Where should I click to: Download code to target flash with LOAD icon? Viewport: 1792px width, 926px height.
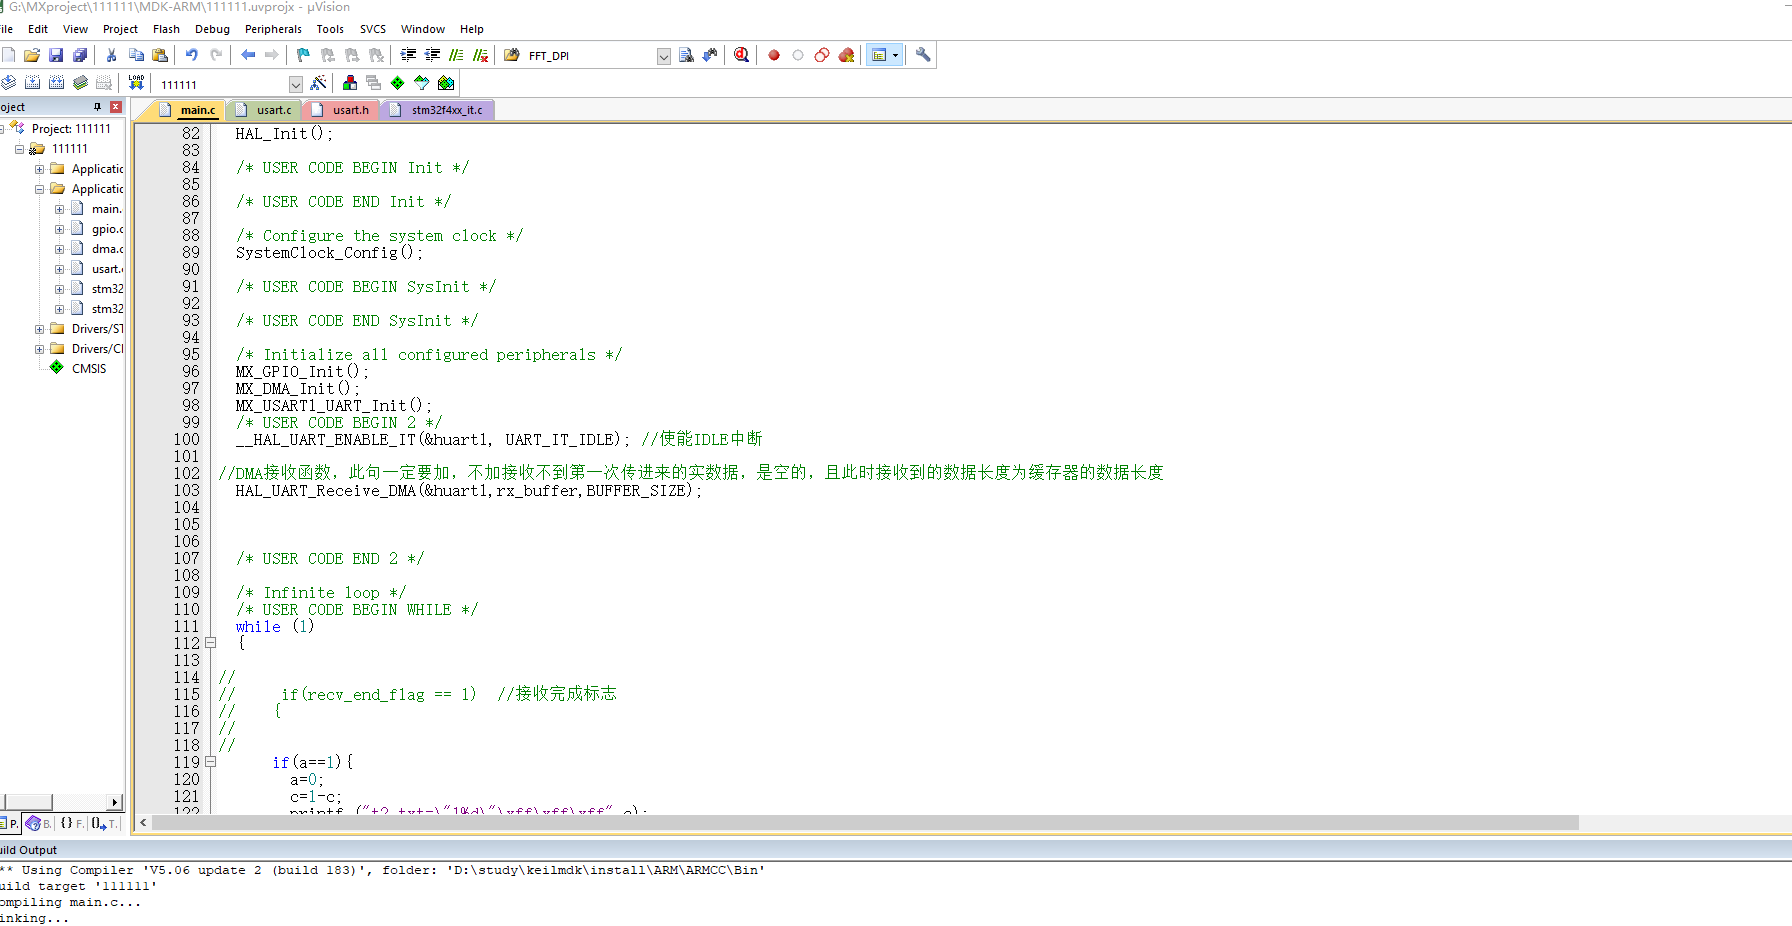(135, 83)
